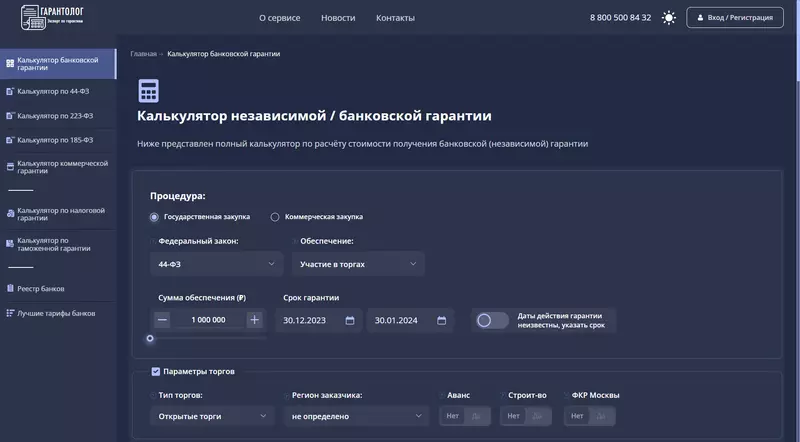Toggle the ФКР Москвы Нет/Да switch
800x442 pixels.
[590, 416]
